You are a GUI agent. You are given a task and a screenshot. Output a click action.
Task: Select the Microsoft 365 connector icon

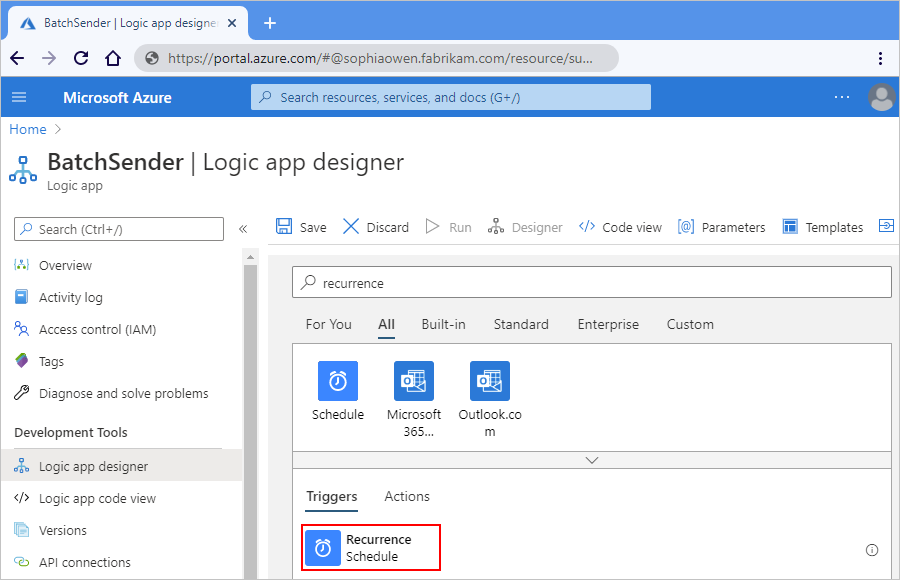tap(414, 381)
